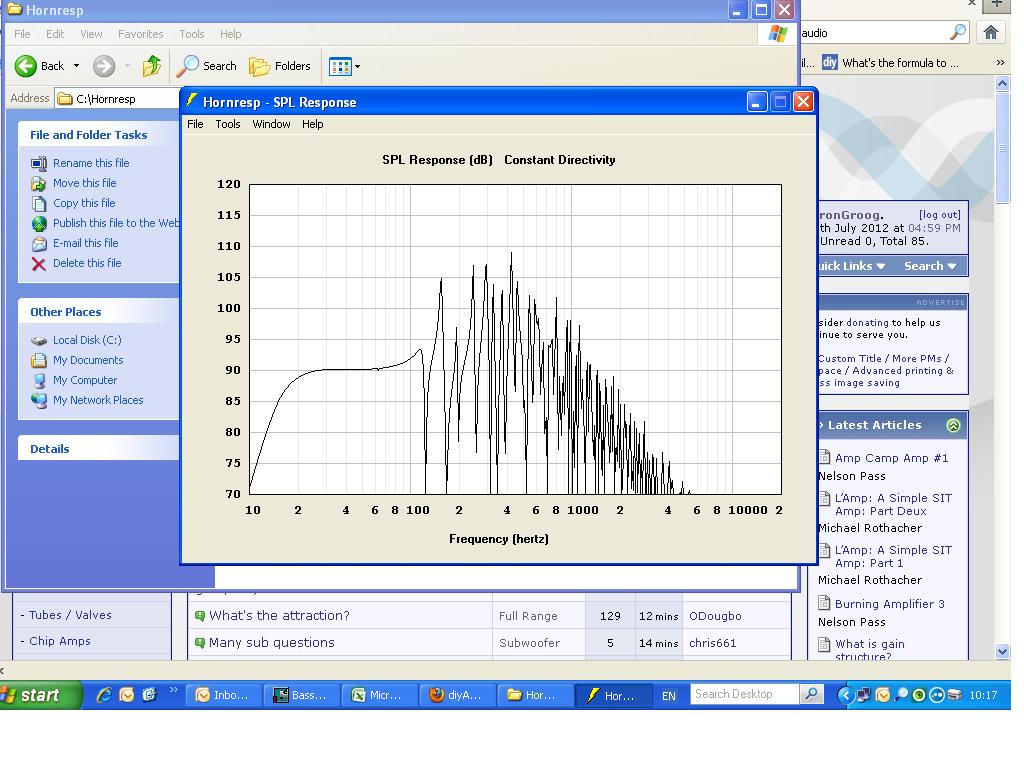Expand the quick launch chevron on taskbar
1024x768 pixels.
click(173, 690)
